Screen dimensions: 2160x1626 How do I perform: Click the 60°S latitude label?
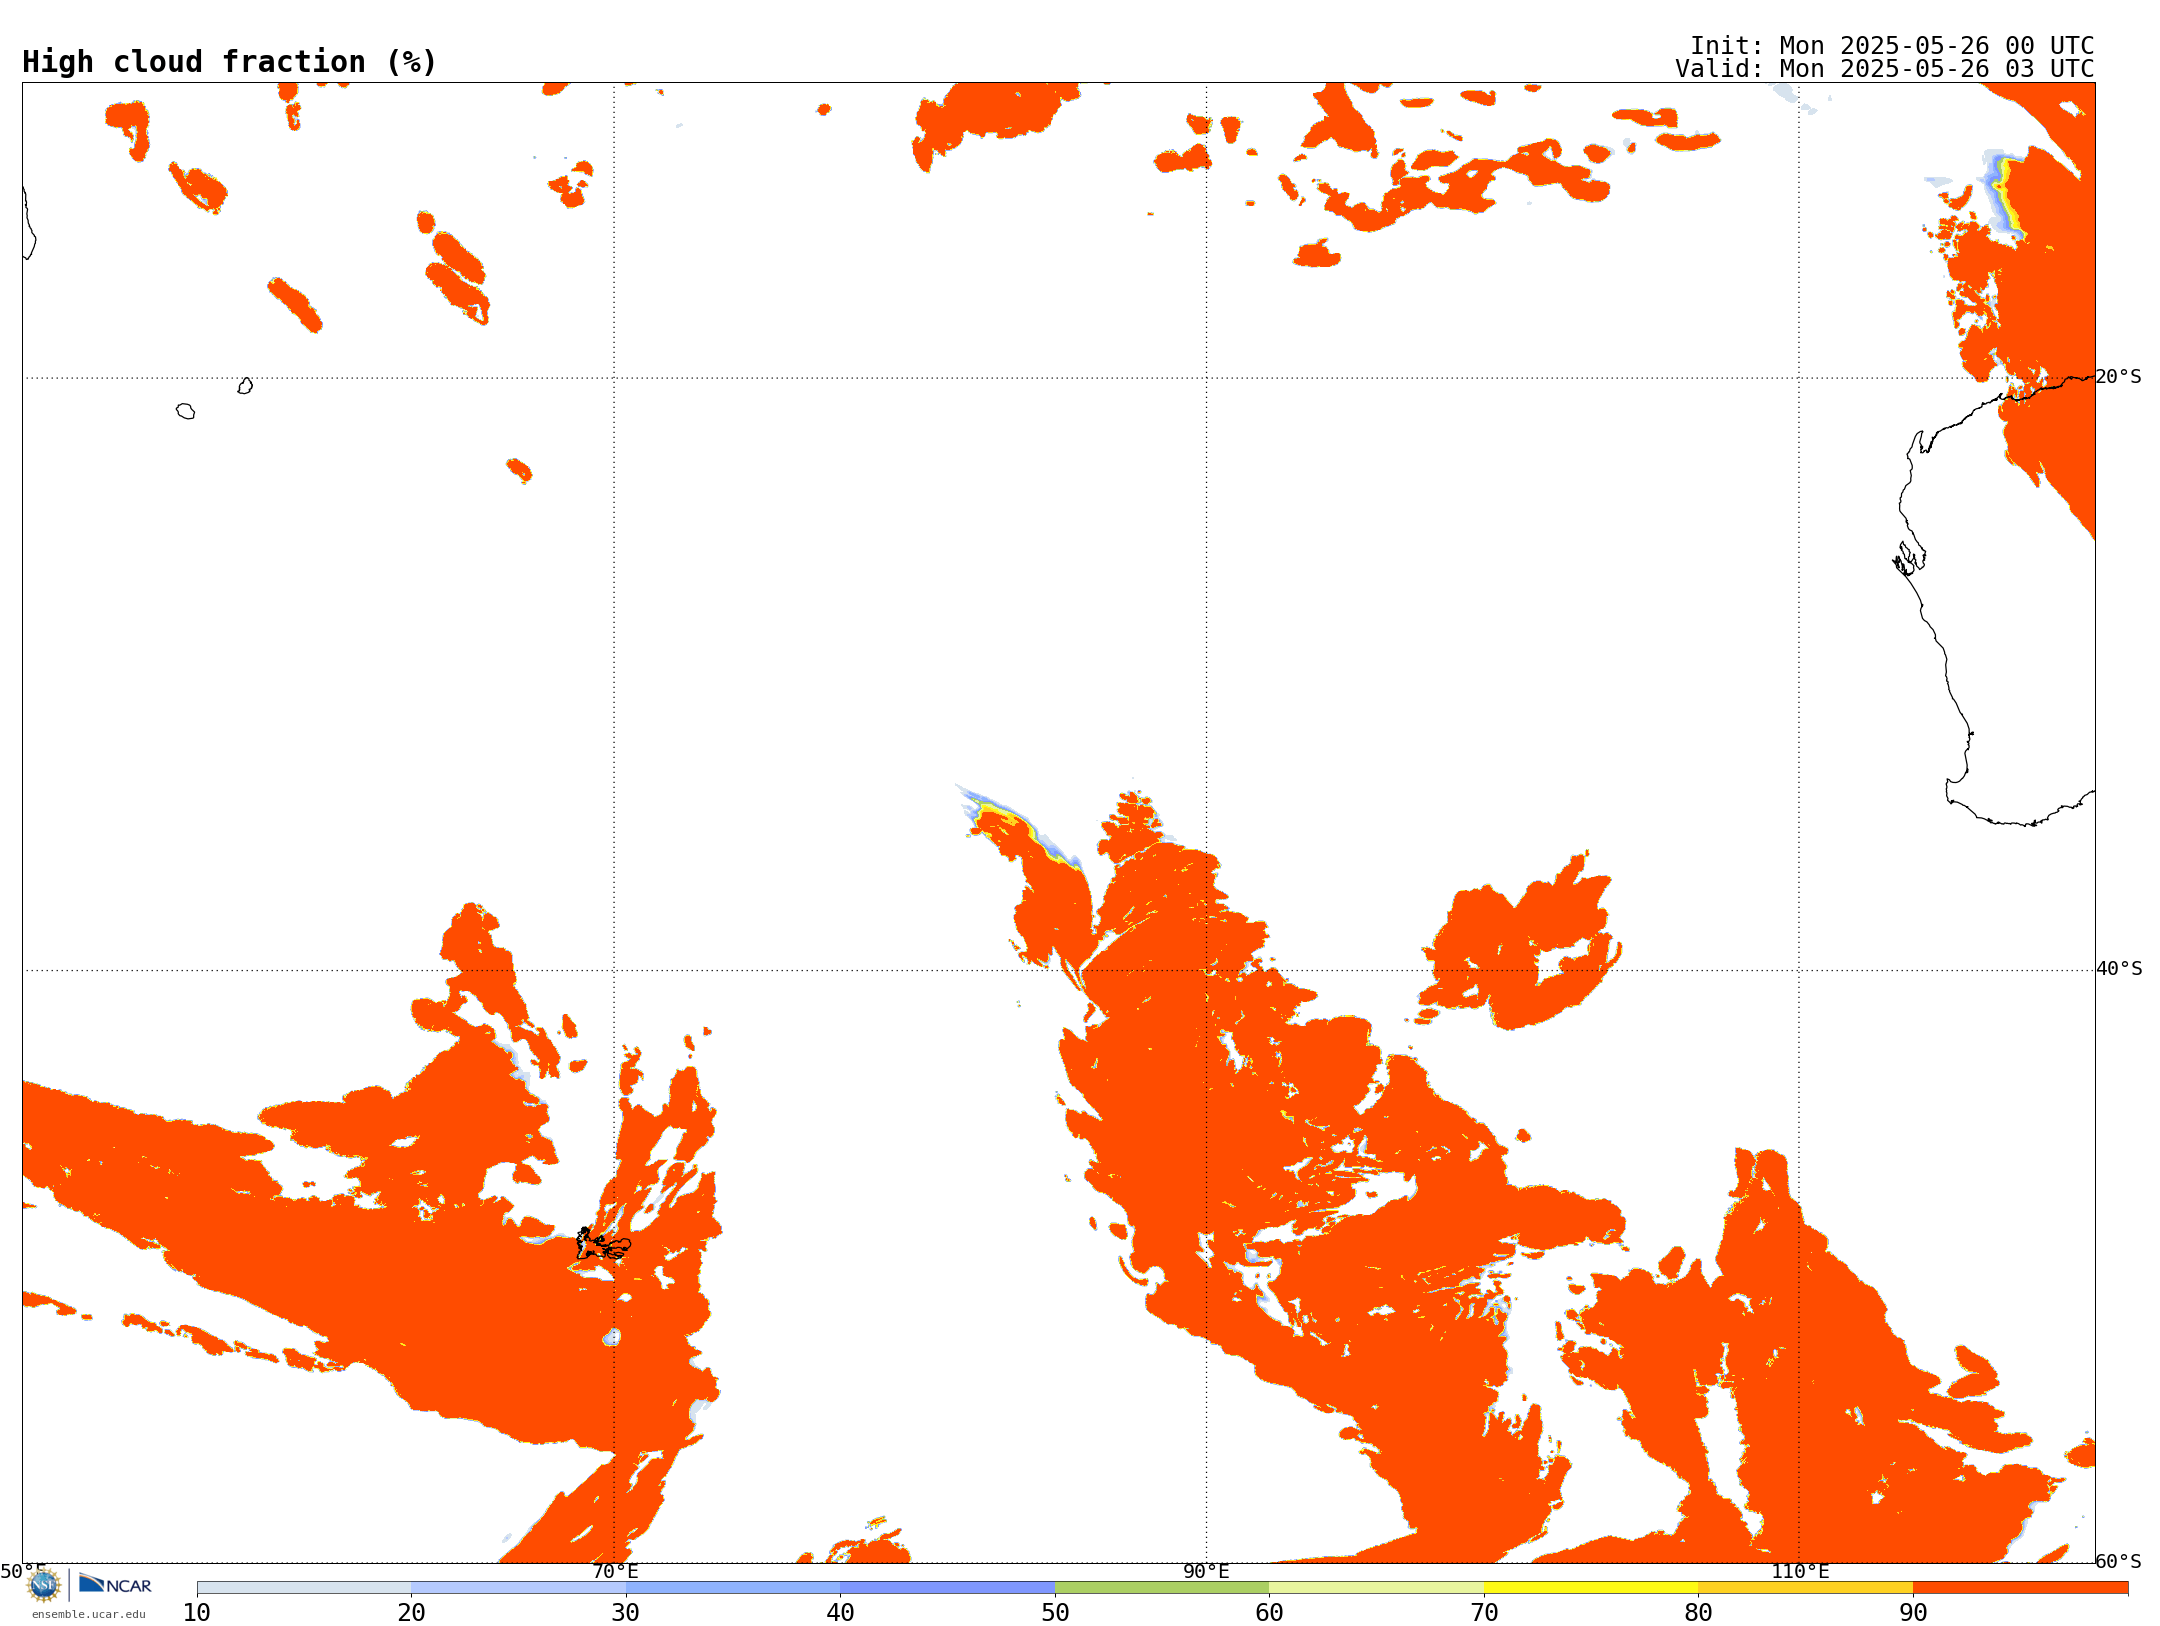[x=2118, y=1561]
